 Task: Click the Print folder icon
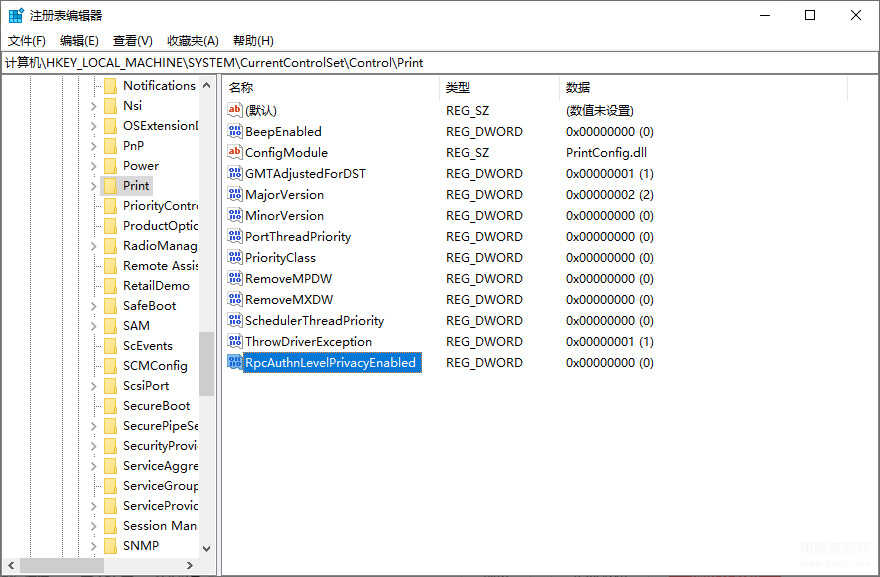[x=111, y=186]
